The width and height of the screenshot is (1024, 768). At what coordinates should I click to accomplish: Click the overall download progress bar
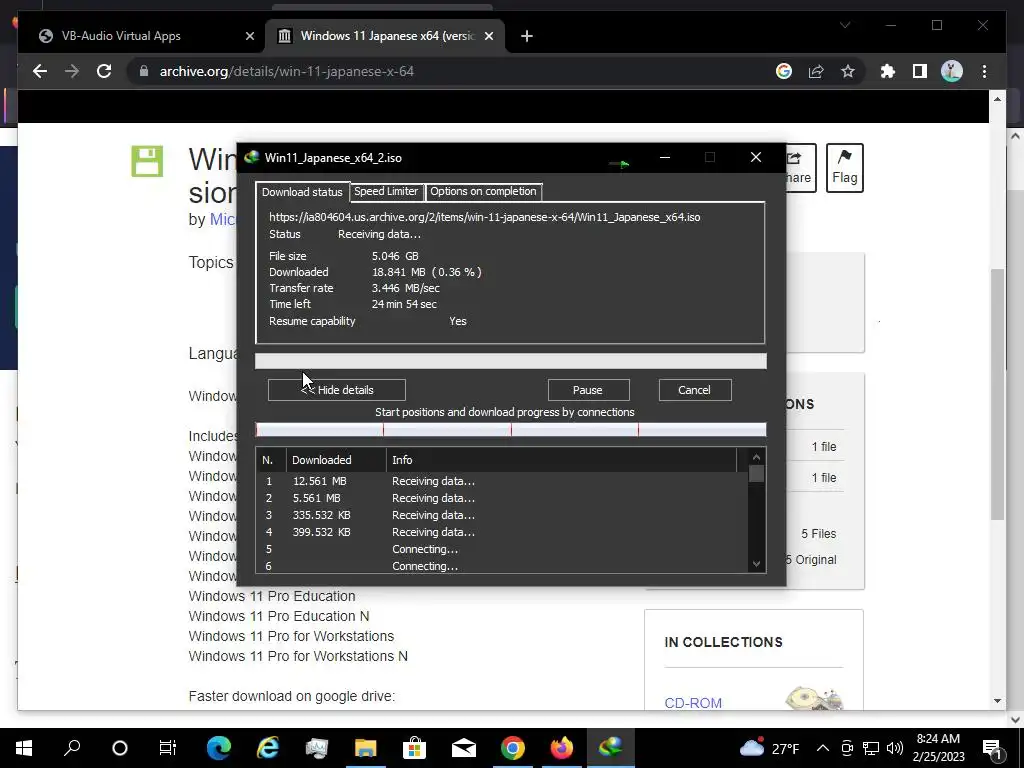(511, 361)
